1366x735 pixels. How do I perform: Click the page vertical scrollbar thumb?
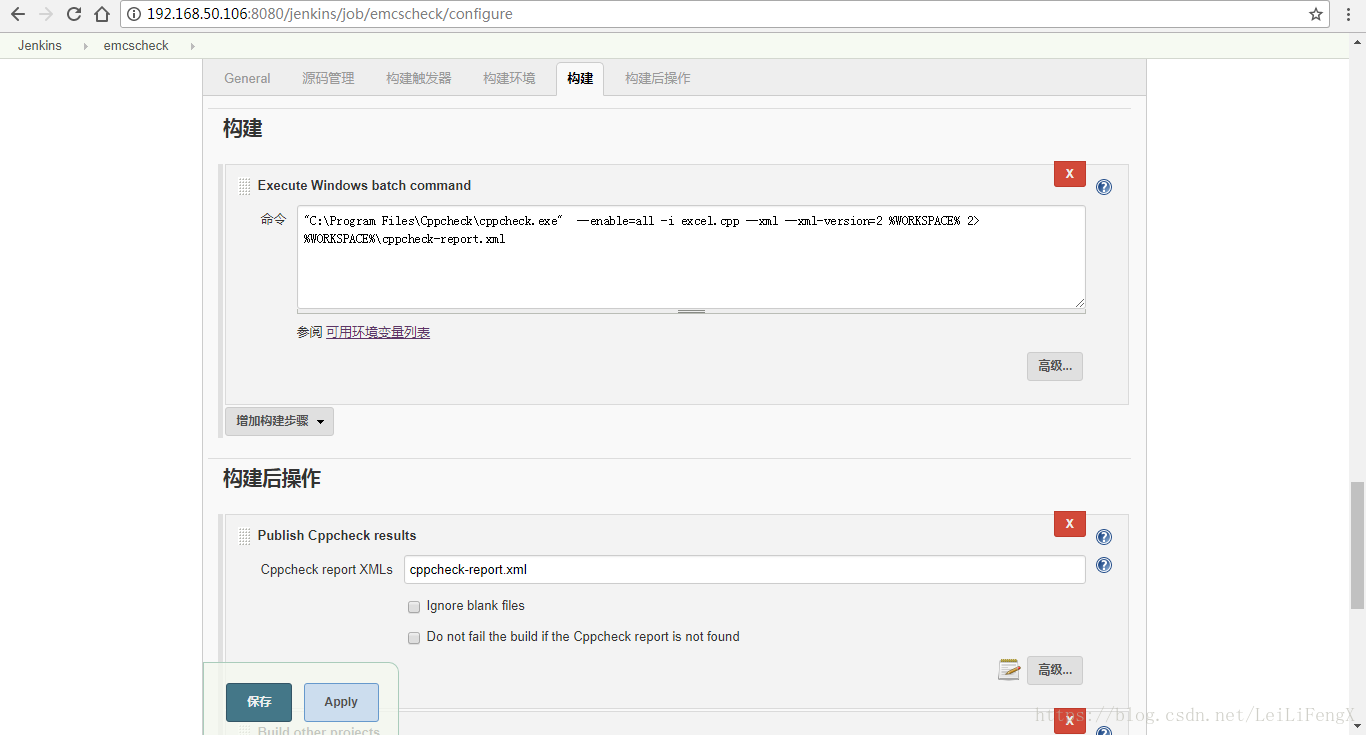click(x=1357, y=545)
